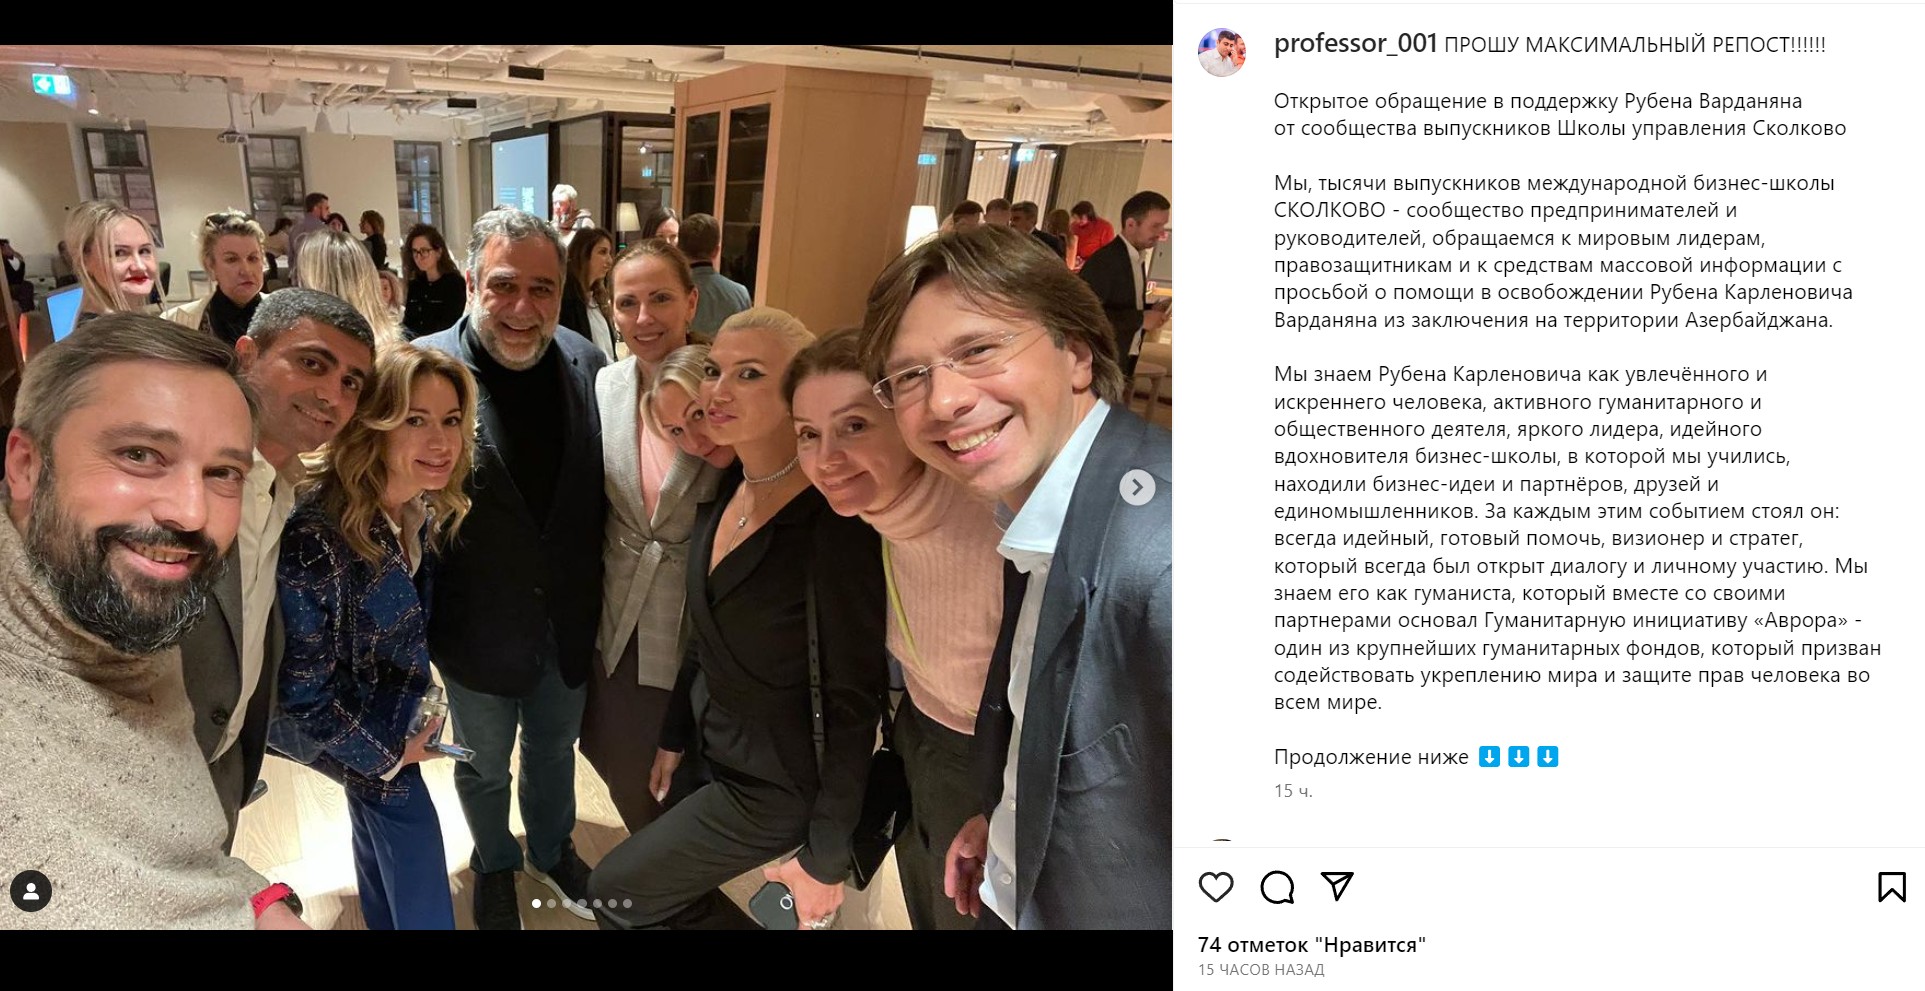This screenshot has height=991, width=1925.
Task: Jump to the fifth carousel dot
Action: pos(597,903)
